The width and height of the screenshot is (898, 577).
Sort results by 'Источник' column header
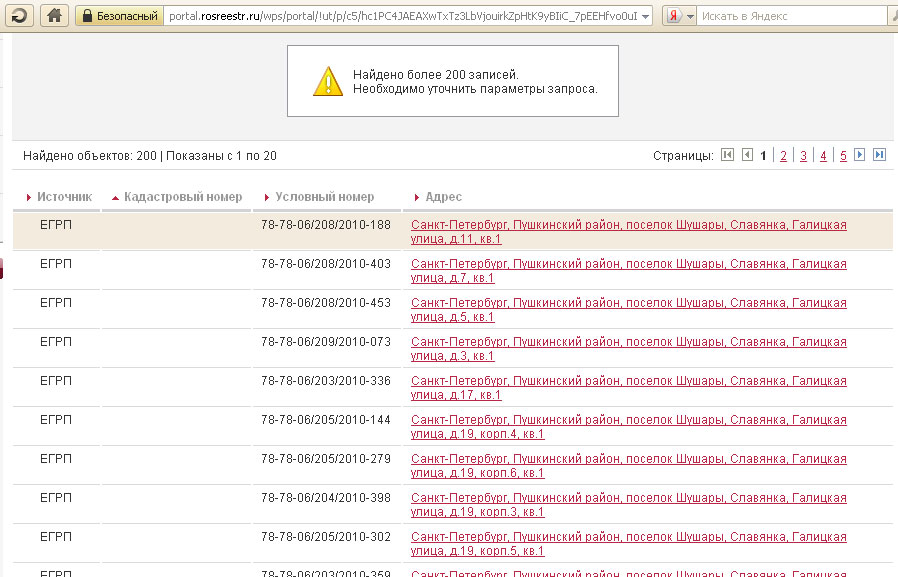point(64,197)
